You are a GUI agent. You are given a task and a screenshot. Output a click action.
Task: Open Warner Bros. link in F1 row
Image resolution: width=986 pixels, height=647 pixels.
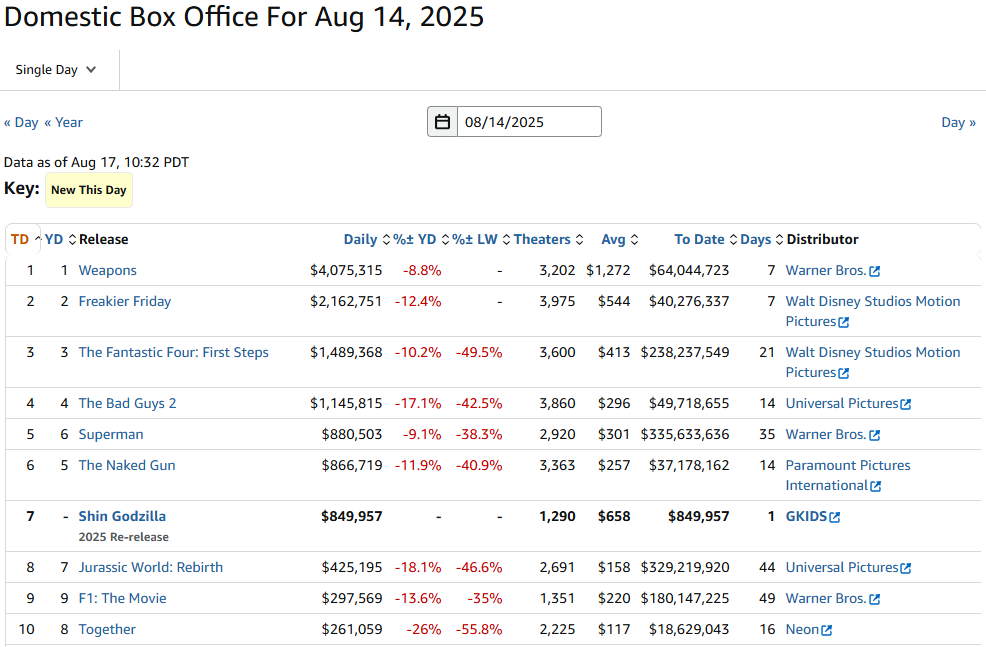point(826,598)
